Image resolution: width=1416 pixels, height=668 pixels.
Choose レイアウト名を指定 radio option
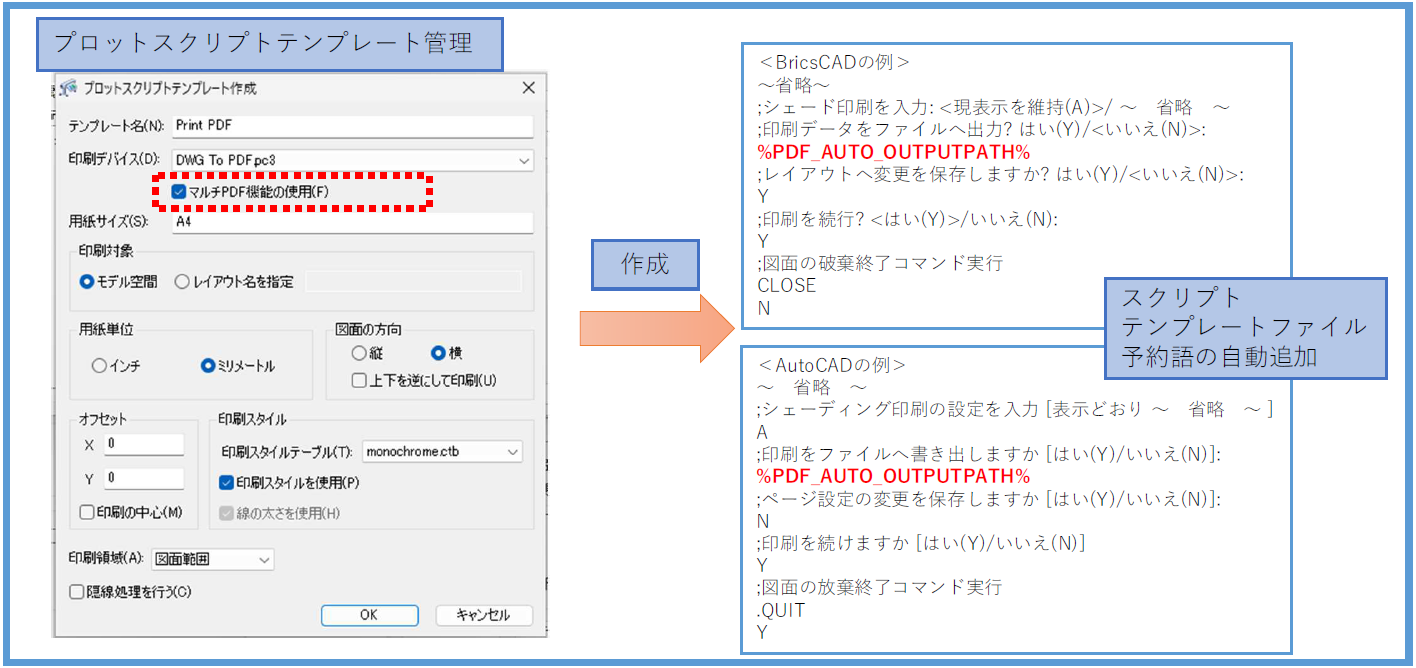click(x=182, y=282)
